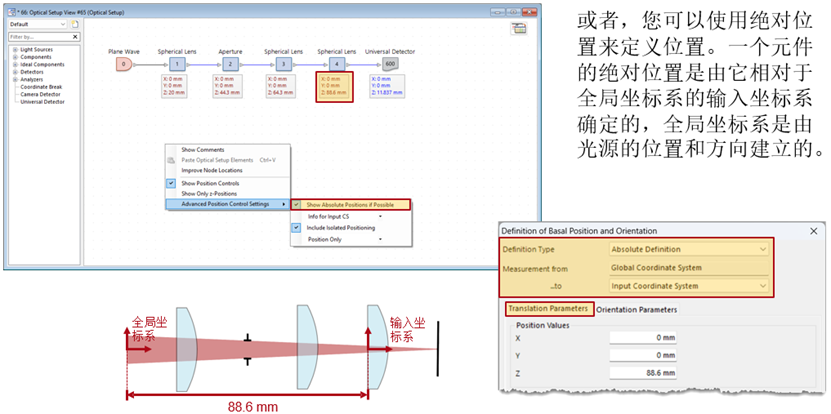Select Coordinate Break in the tree
Viewport: 831px width, 414px height.
[x=41, y=87]
